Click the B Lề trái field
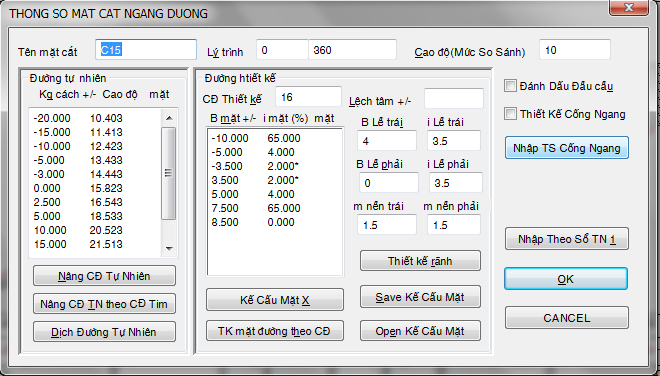The width and height of the screenshot is (660, 376). tap(387, 141)
